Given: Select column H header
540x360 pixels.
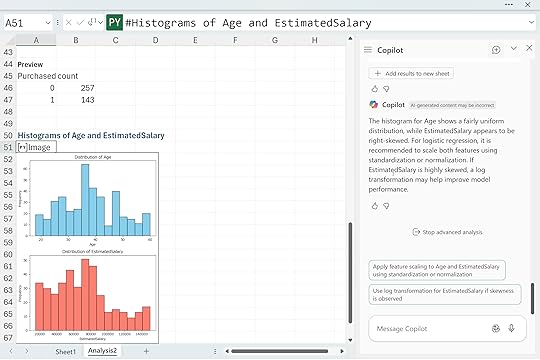Looking at the screenshot, I should pos(314,40).
